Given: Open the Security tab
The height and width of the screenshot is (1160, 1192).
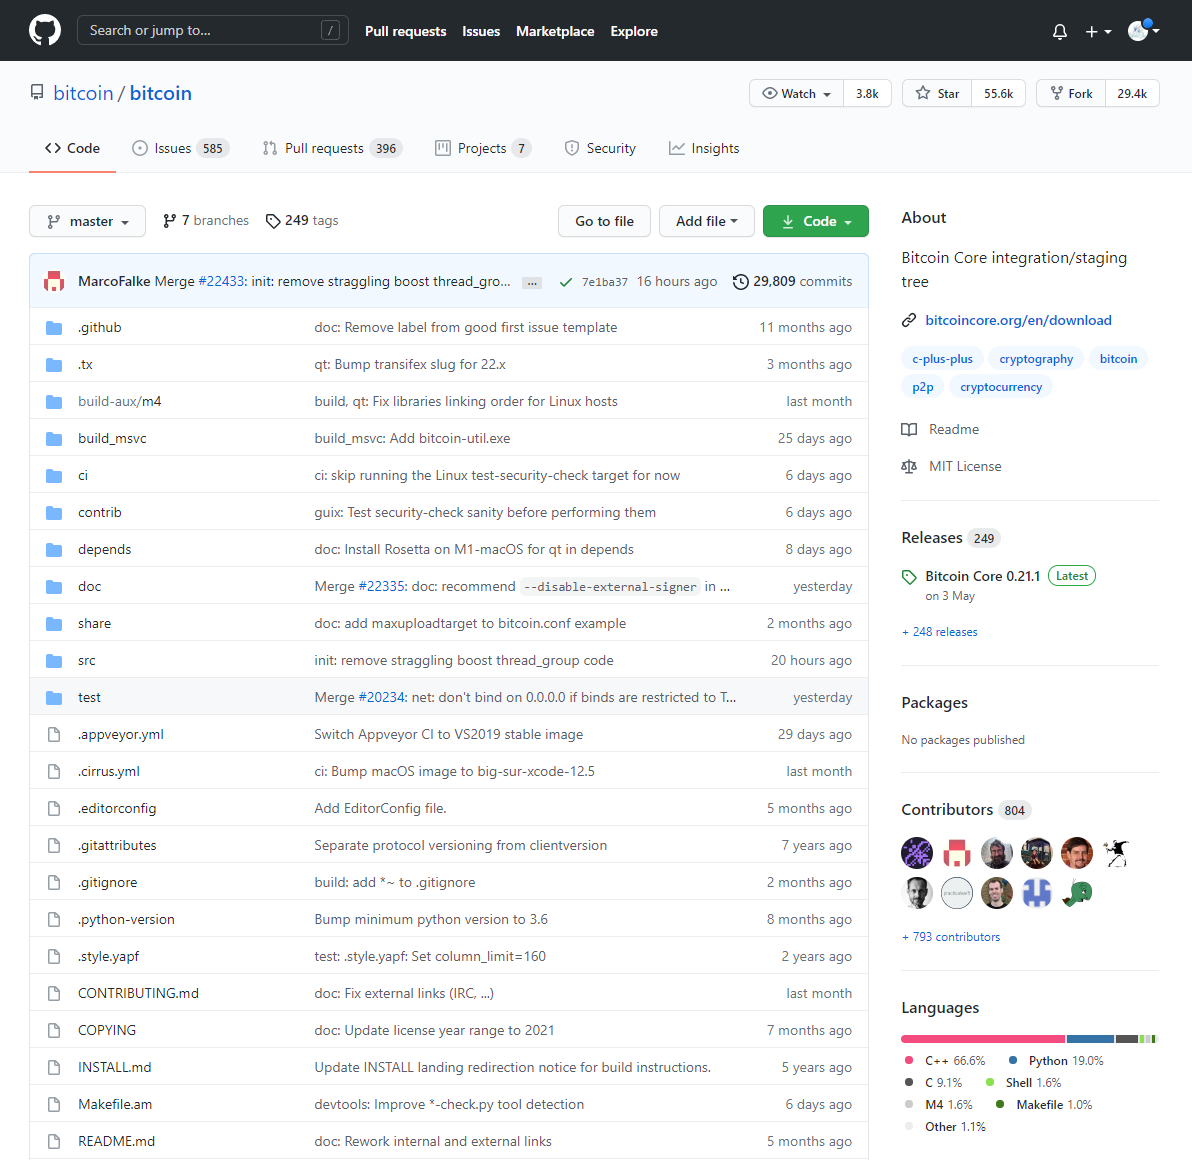Looking at the screenshot, I should pos(600,149).
